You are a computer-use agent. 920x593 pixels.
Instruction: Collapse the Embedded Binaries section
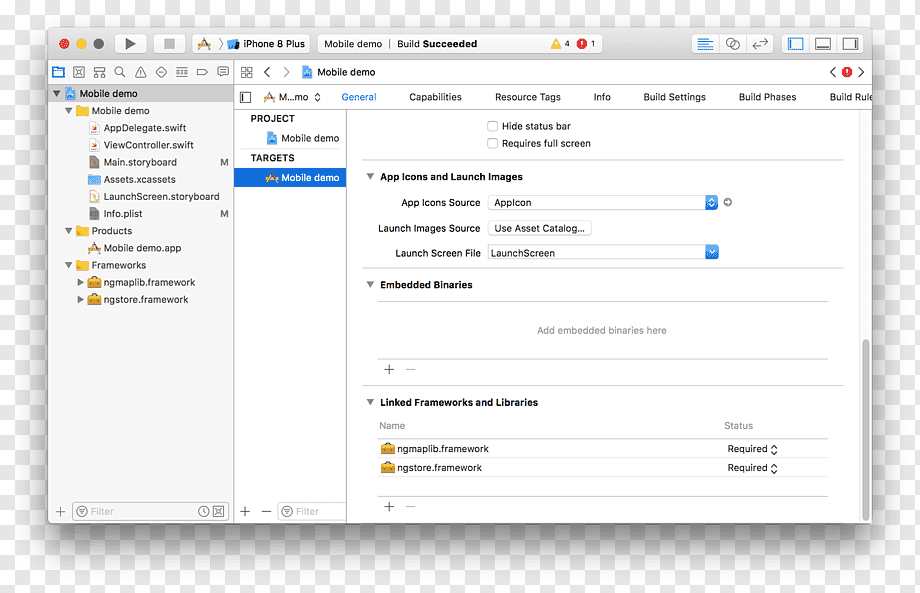point(370,284)
